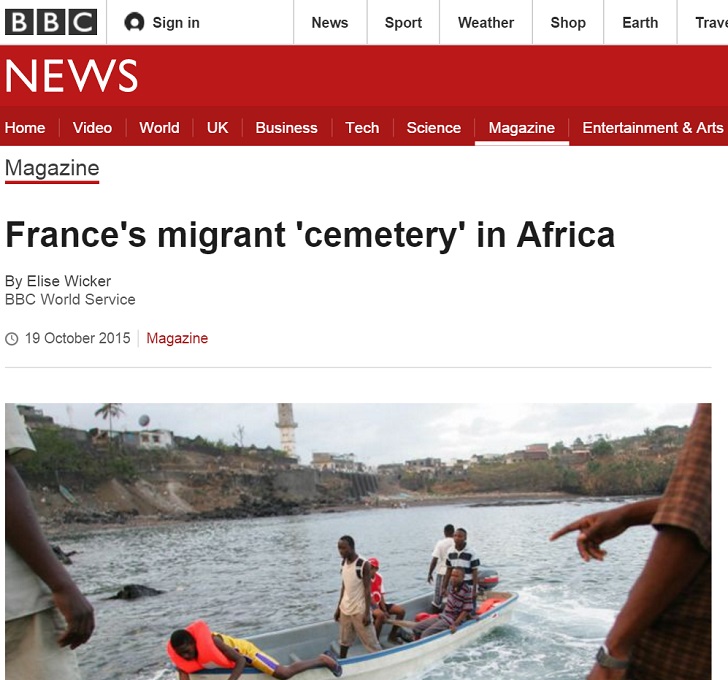Click the underlined Magazine section heading
Screen dimensions: 728x680
point(52,168)
